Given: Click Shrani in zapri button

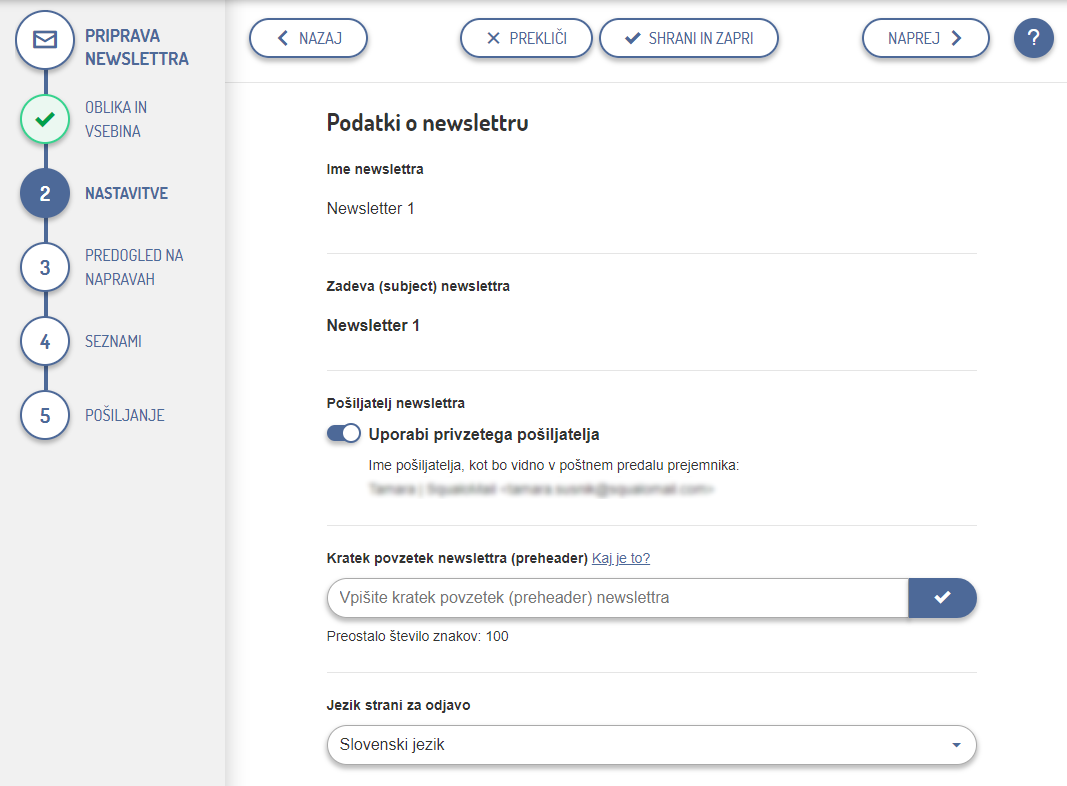Looking at the screenshot, I should coord(688,39).
